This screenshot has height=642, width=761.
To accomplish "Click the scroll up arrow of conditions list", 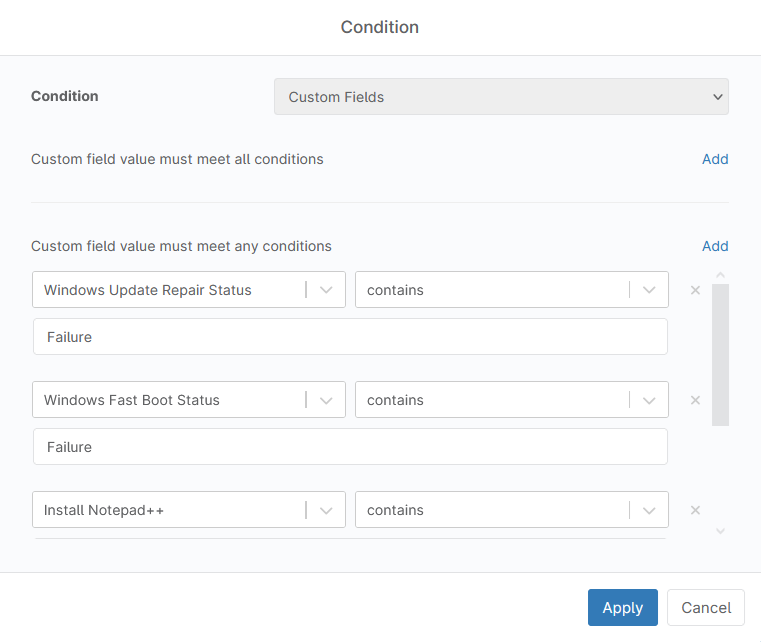I will [720, 275].
